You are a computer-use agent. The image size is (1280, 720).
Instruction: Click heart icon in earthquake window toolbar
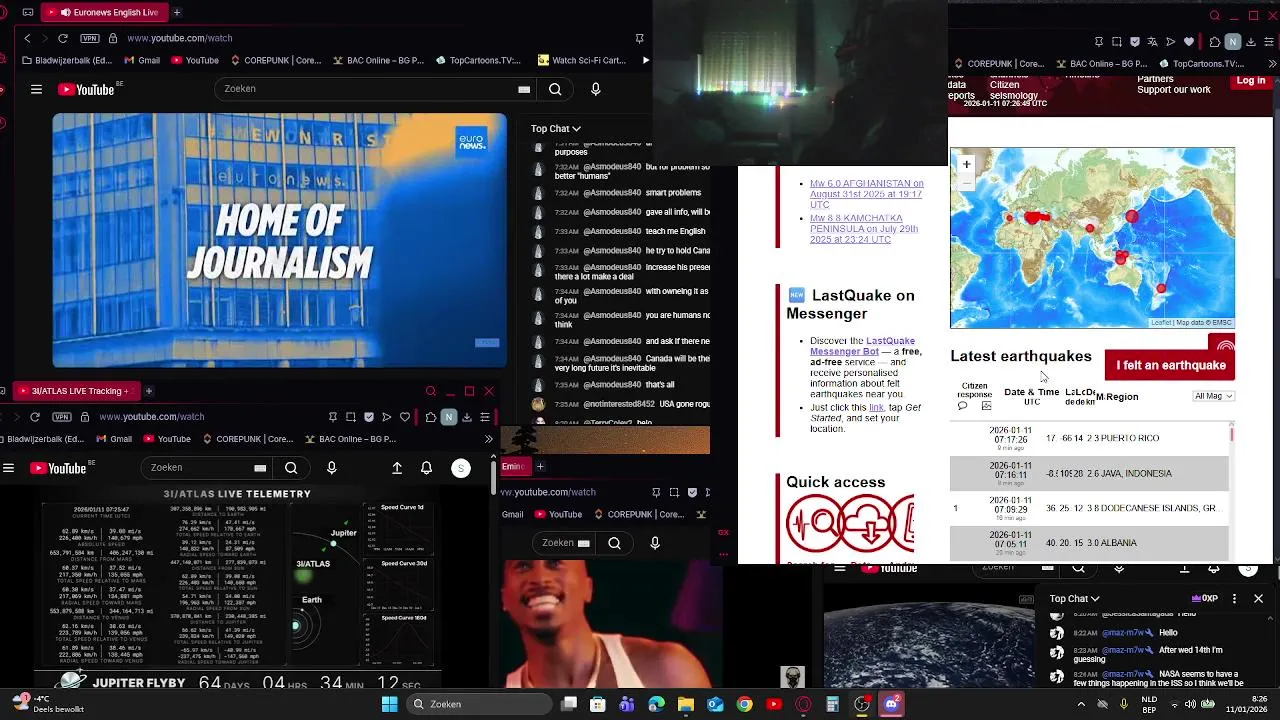(x=1189, y=42)
